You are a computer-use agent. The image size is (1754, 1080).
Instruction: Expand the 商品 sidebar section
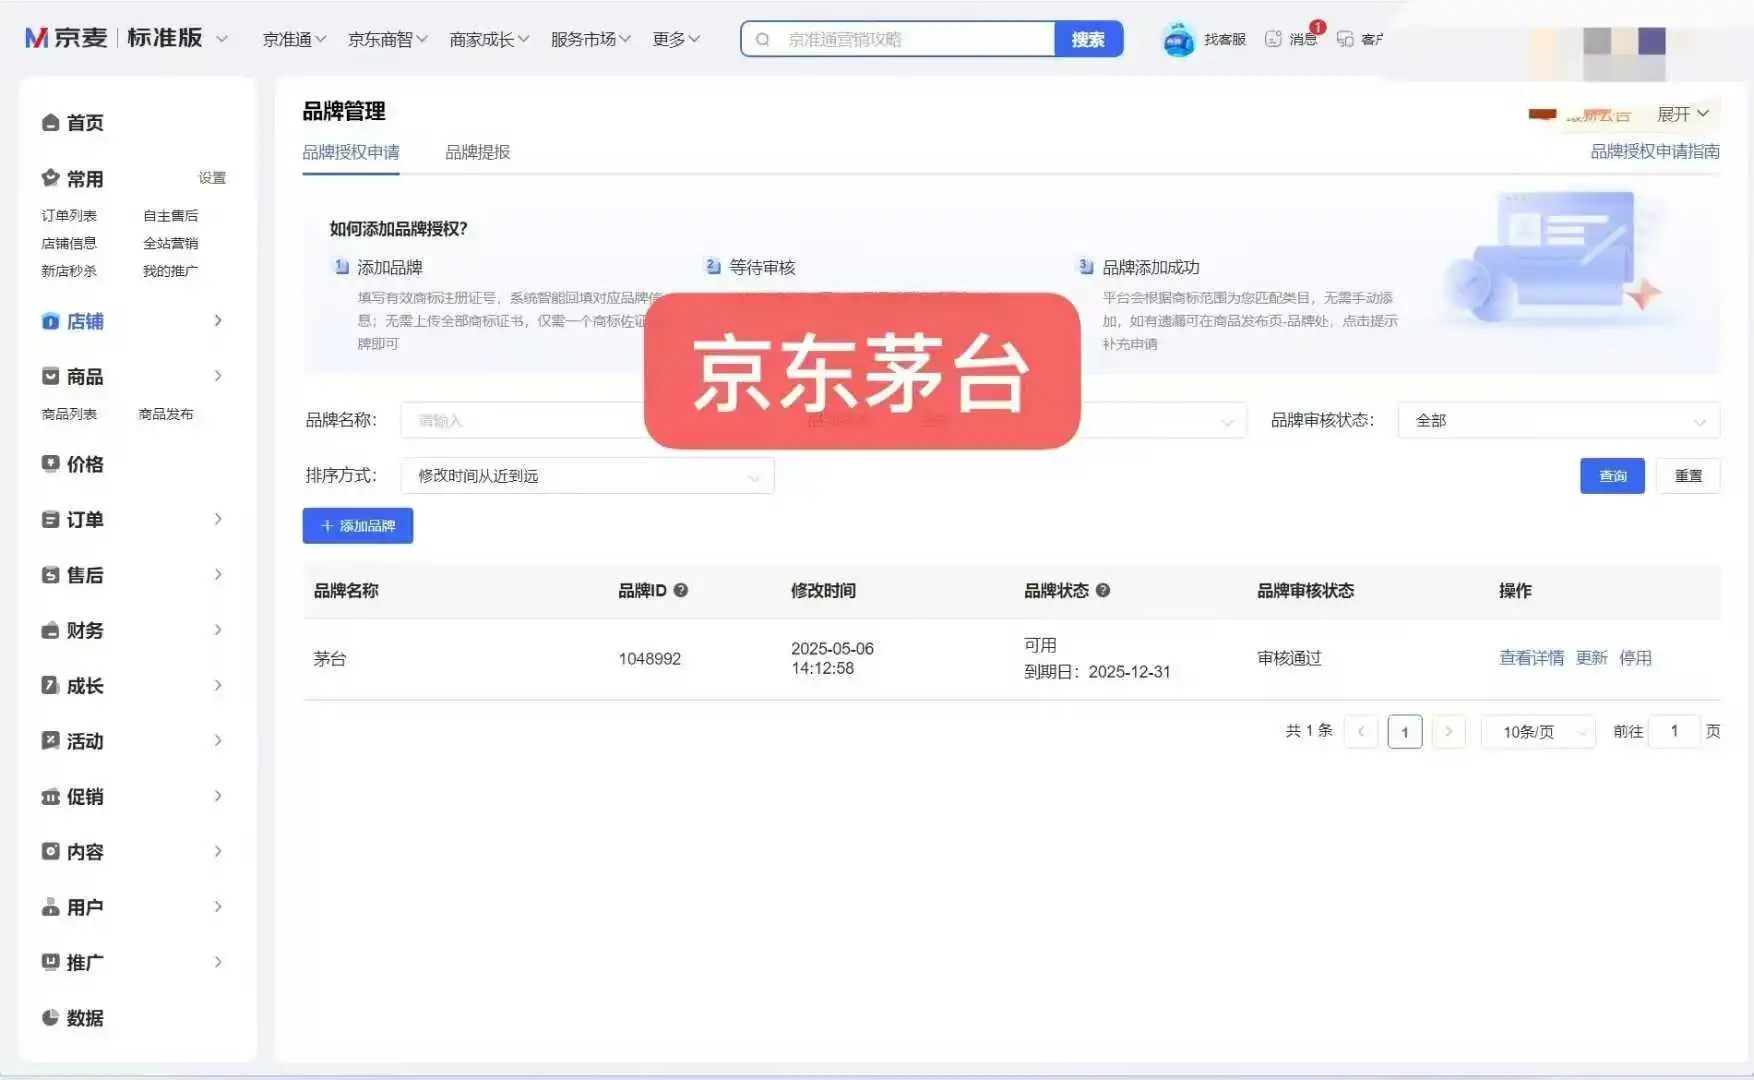click(84, 376)
